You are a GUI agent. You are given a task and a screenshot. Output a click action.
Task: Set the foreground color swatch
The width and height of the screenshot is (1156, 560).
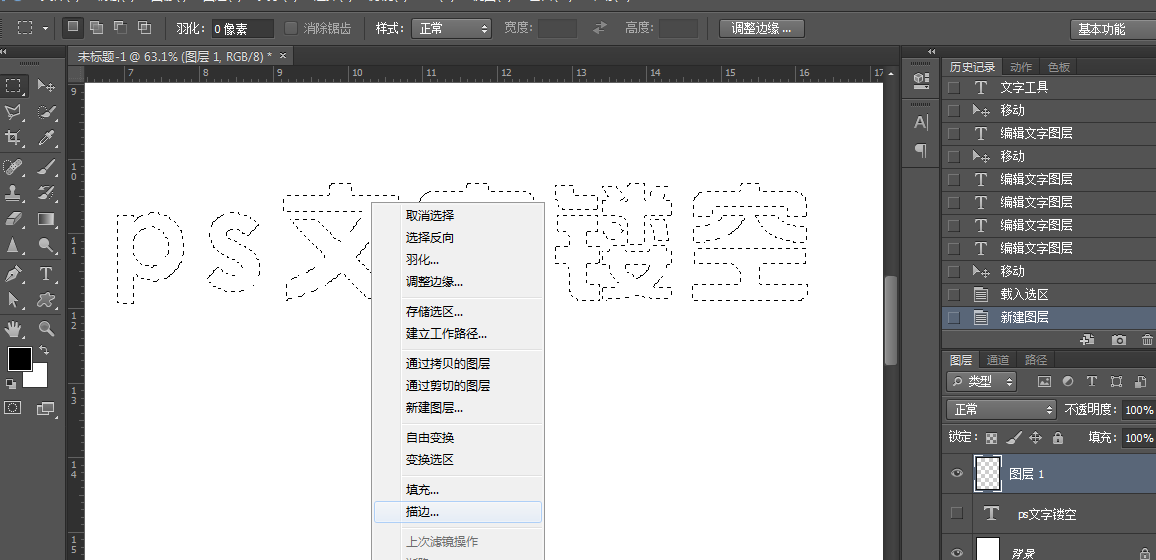point(19,358)
